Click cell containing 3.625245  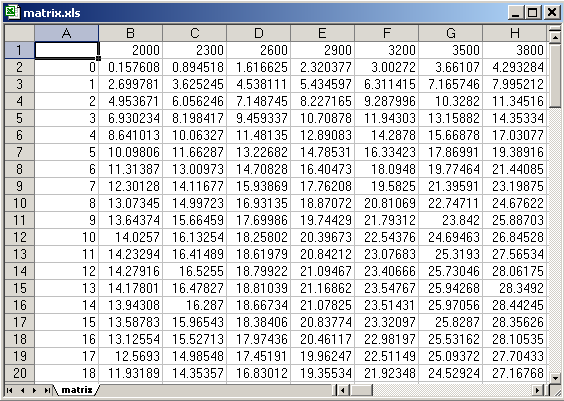coord(195,84)
